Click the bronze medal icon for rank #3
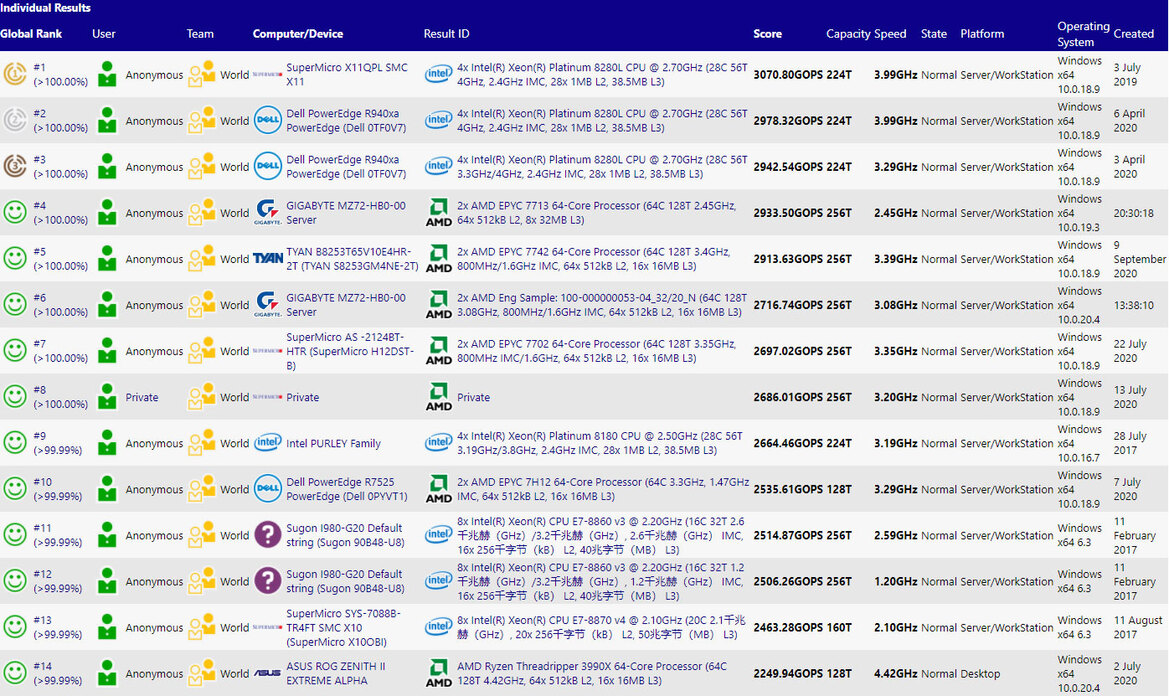The height and width of the screenshot is (696, 1169). 15,166
